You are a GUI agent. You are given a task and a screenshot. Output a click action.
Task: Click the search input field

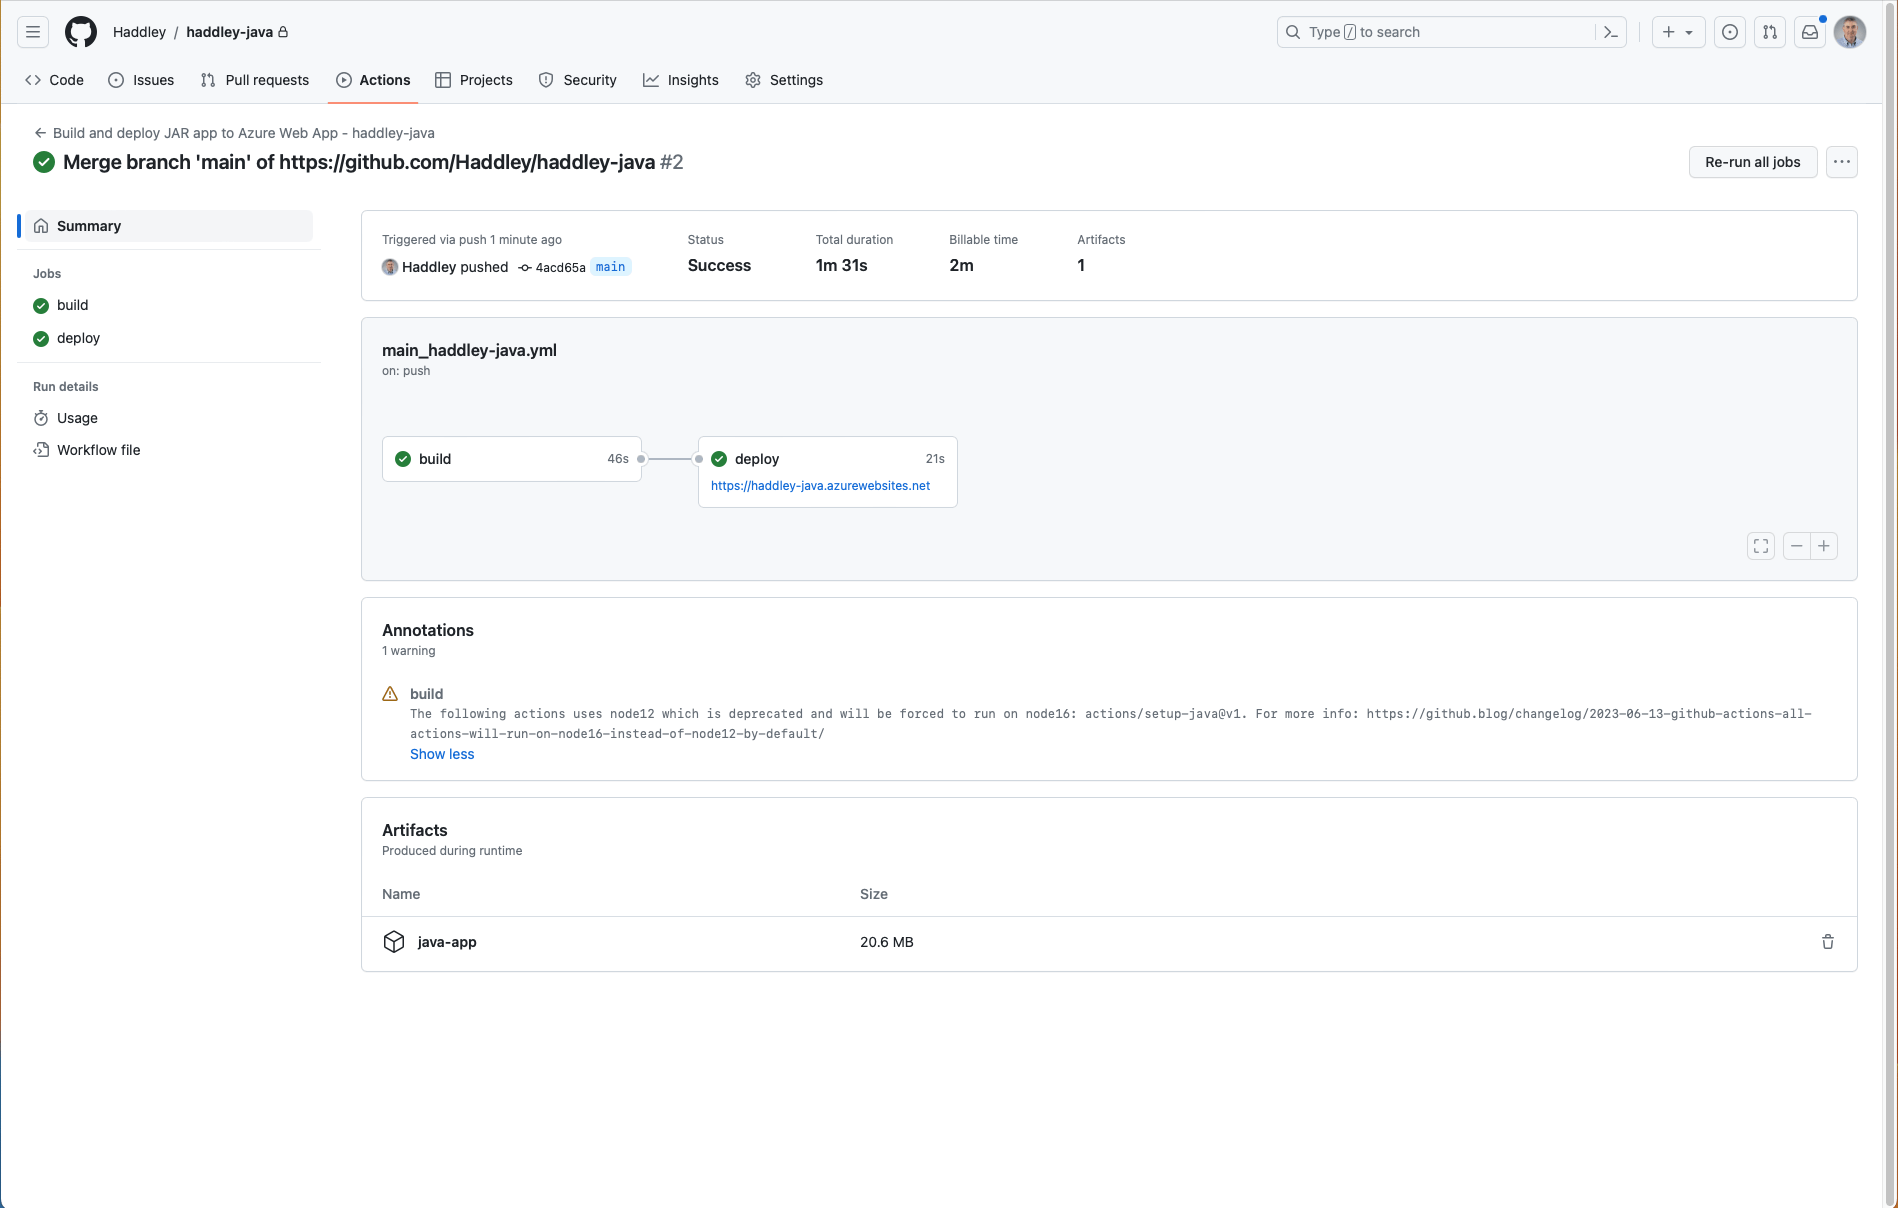1440,32
